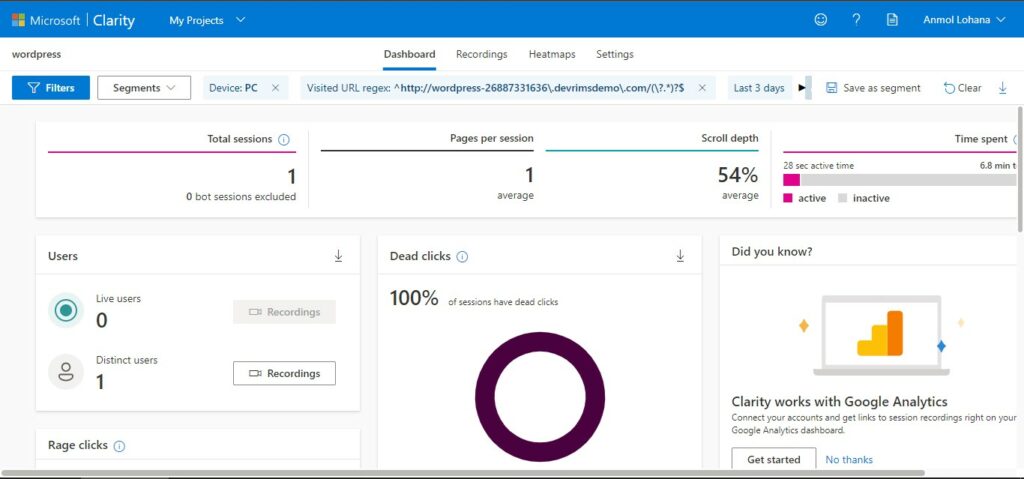
Task: Expand the Segments dropdown
Action: pos(144,88)
